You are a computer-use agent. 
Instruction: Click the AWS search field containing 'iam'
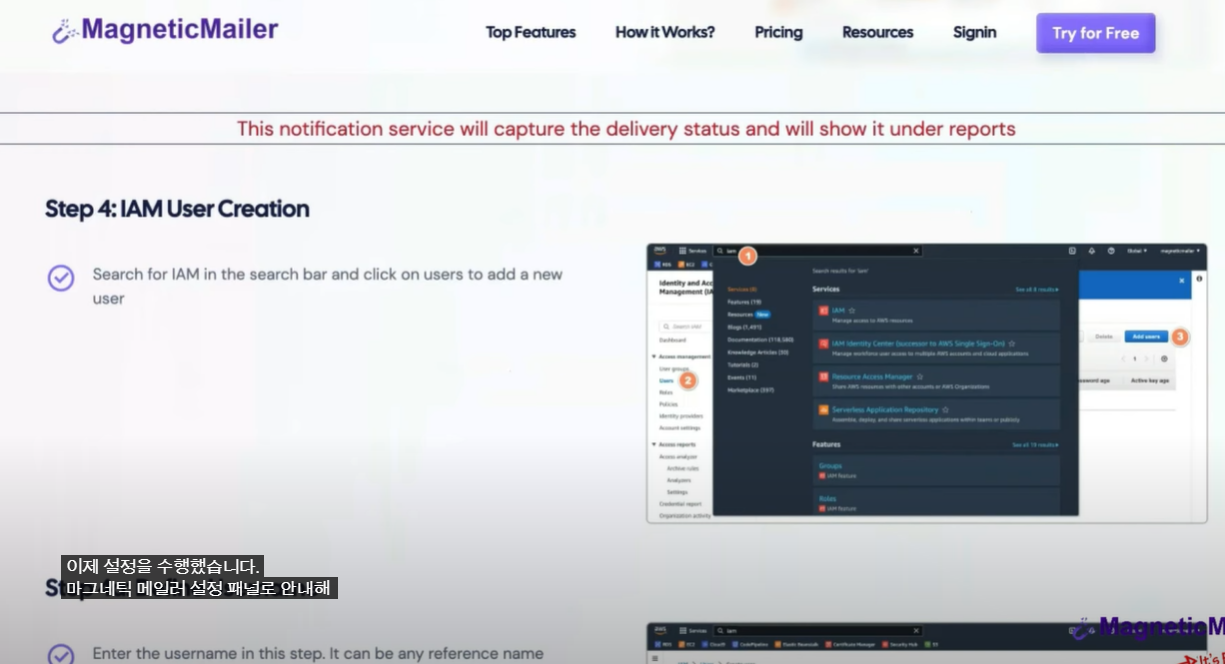tap(817, 251)
